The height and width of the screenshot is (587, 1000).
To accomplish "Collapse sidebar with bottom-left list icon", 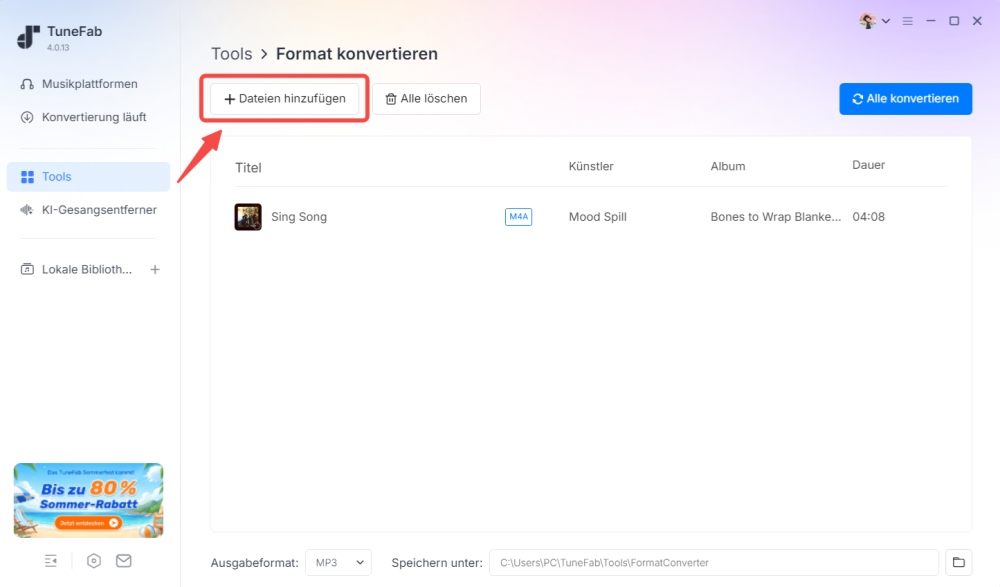I will 51,561.
